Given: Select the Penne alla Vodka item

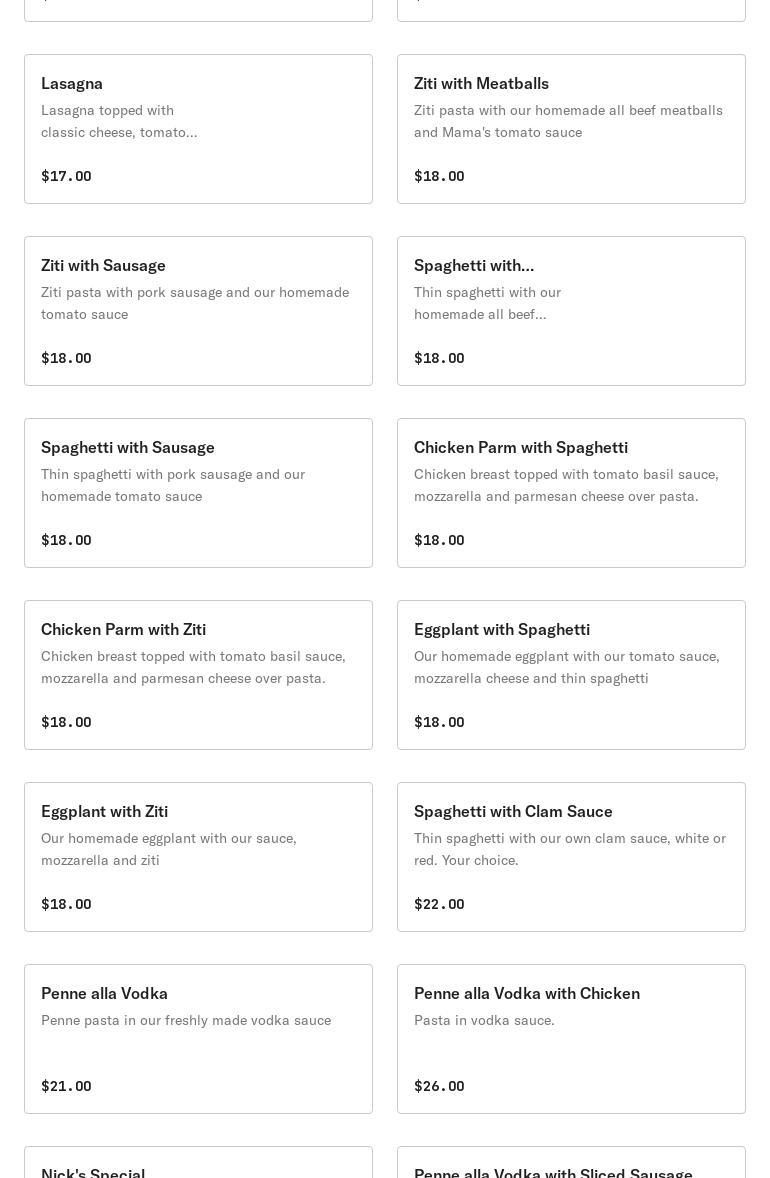Looking at the screenshot, I should pyautogui.click(x=198, y=1039).
